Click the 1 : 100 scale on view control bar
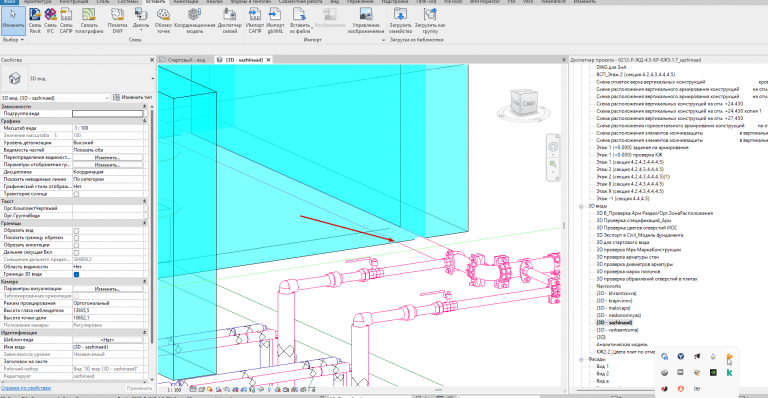 (174, 390)
